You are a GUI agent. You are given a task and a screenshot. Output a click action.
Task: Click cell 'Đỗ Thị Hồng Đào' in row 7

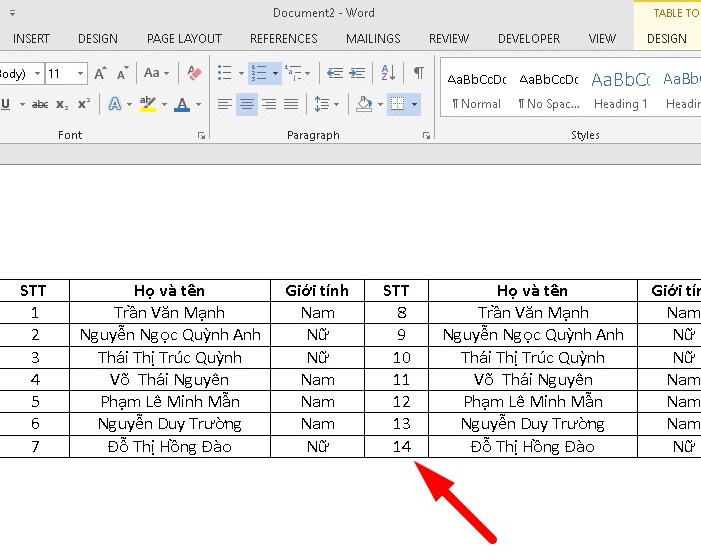coord(170,446)
